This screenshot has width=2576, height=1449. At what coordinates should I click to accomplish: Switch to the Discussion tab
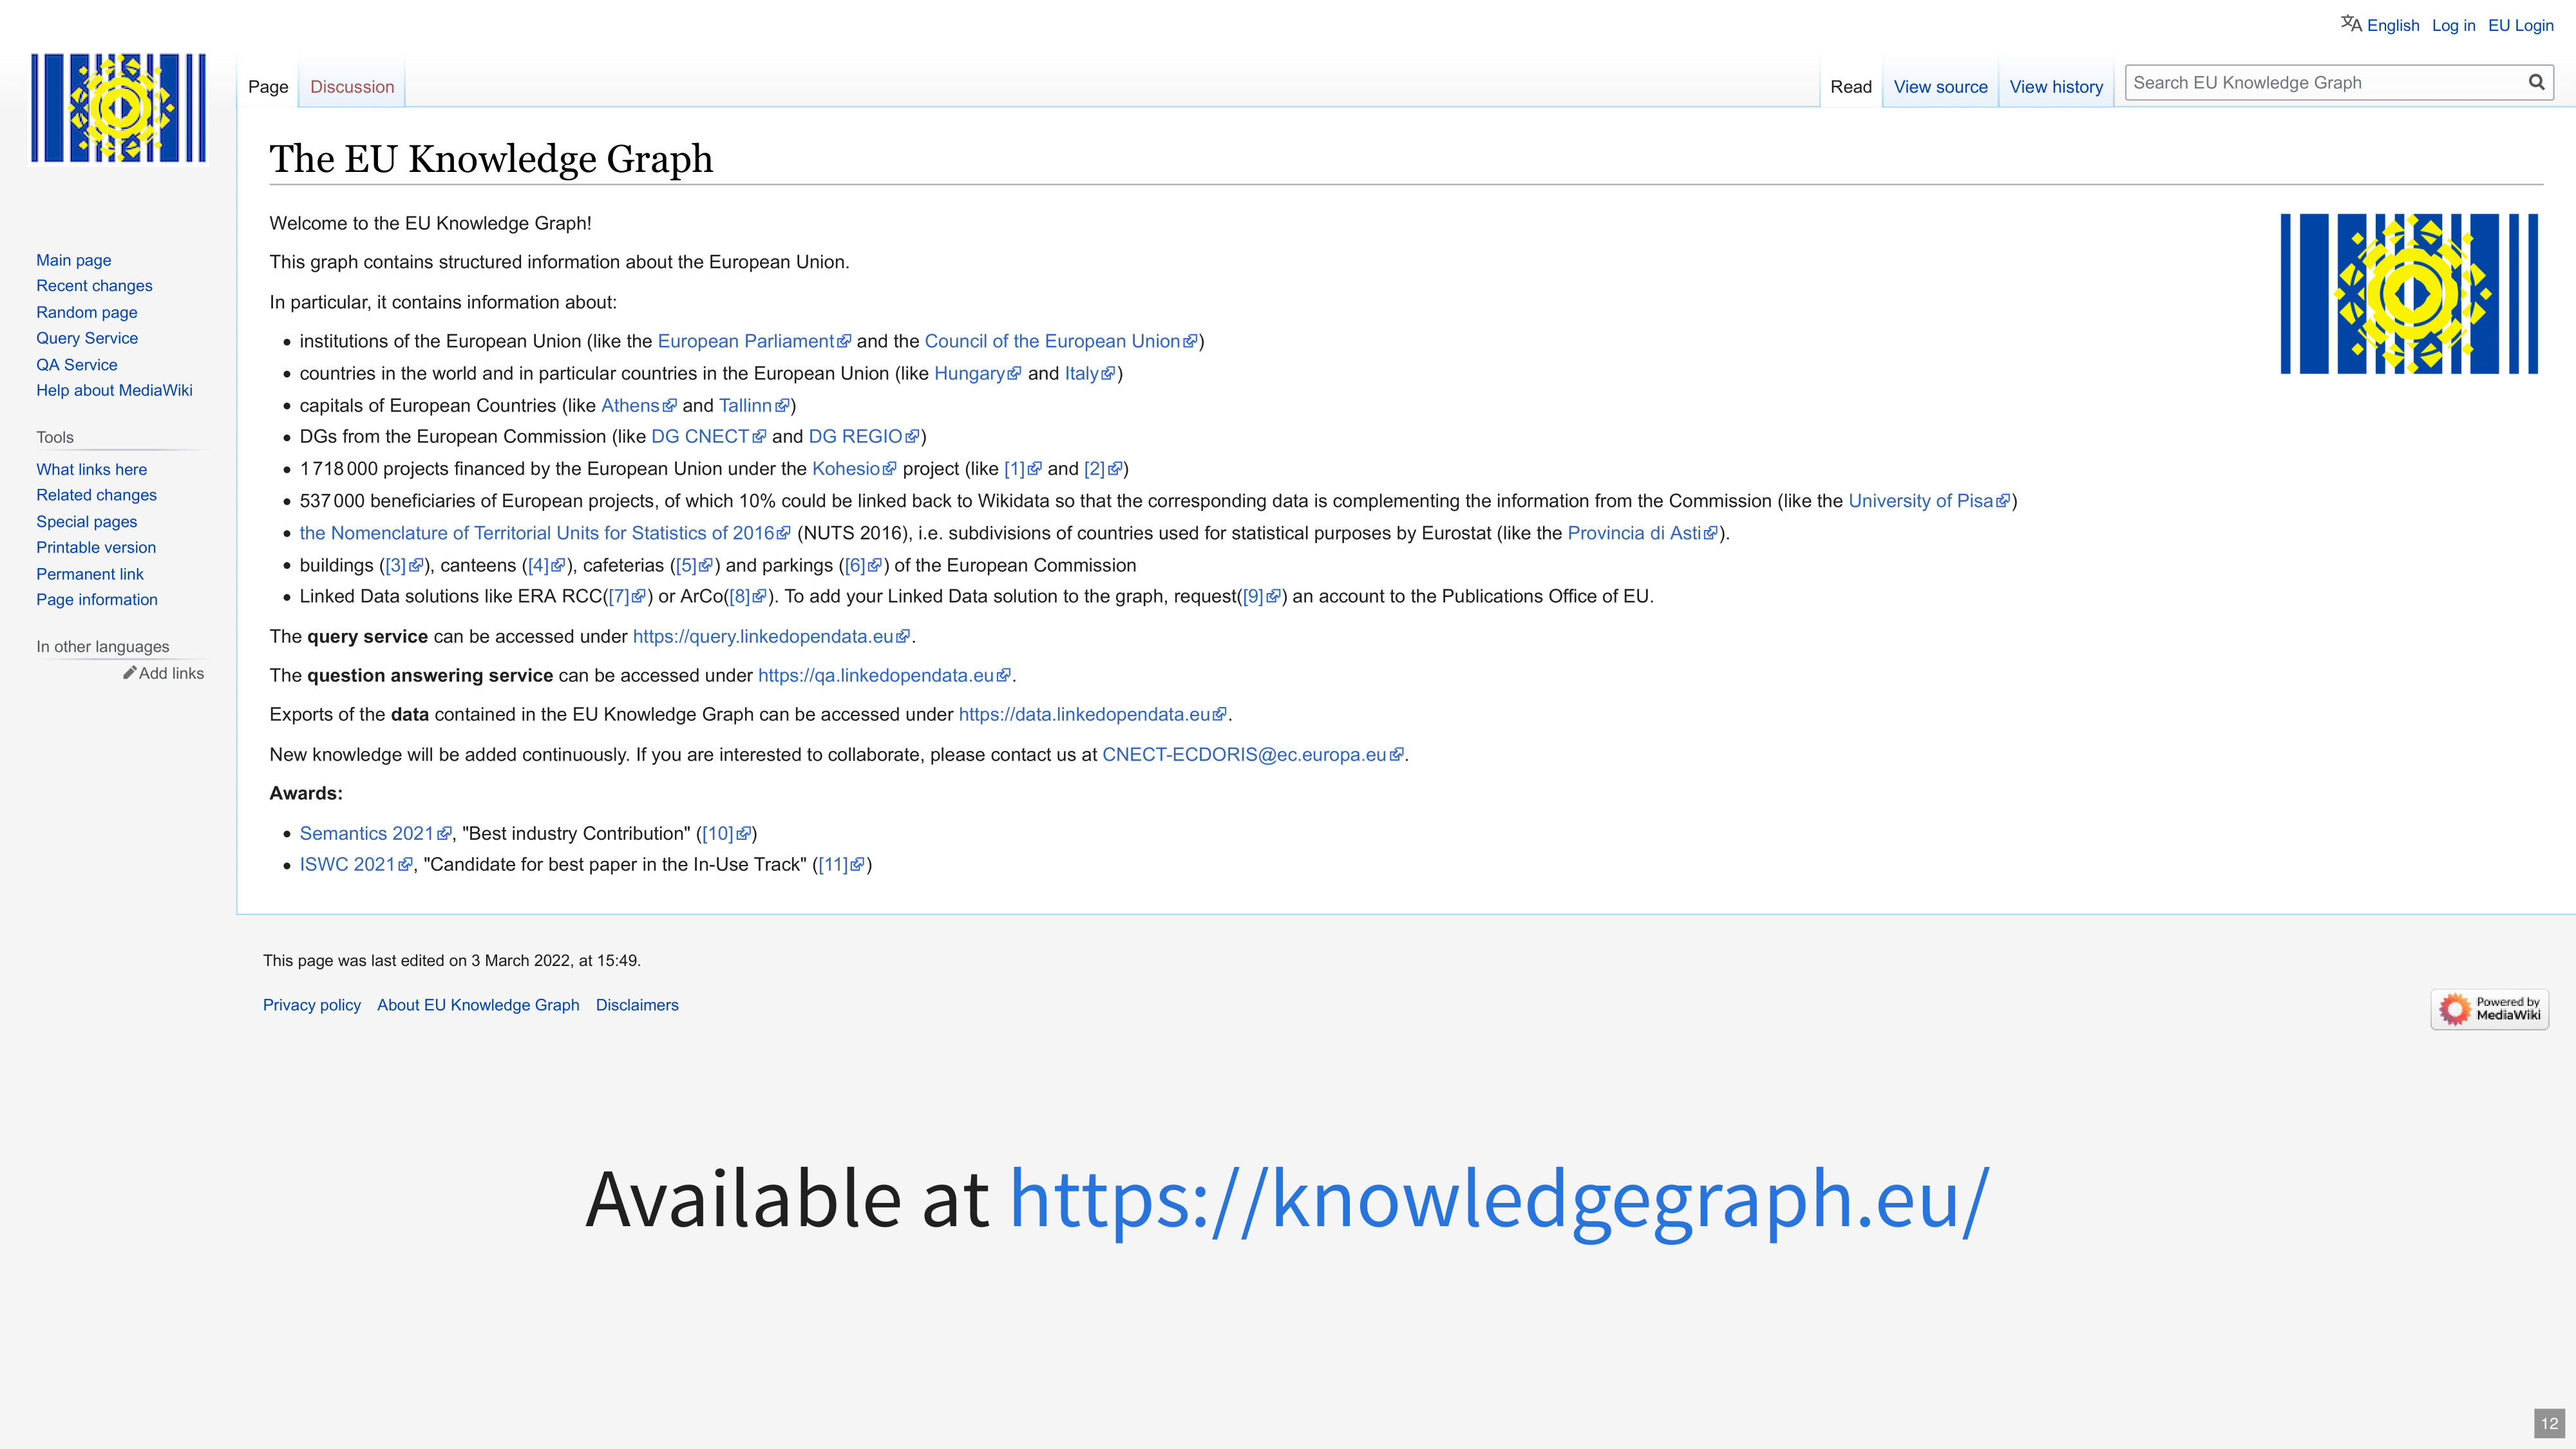pos(351,86)
